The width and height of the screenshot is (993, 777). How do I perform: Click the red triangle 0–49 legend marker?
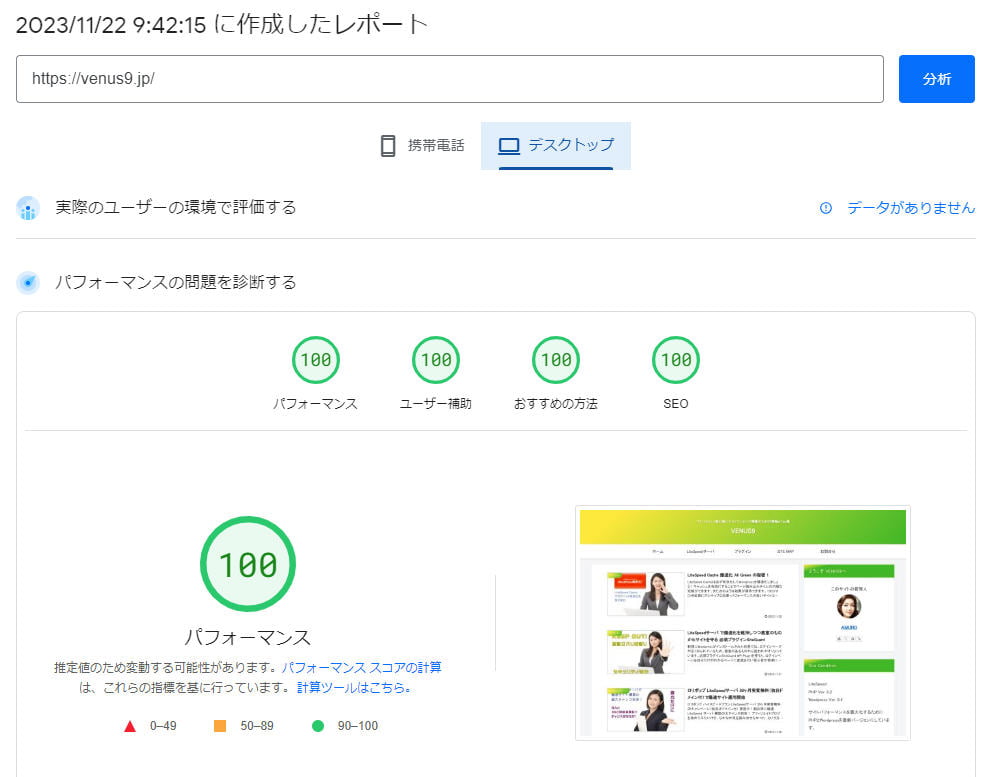pyautogui.click(x=130, y=726)
